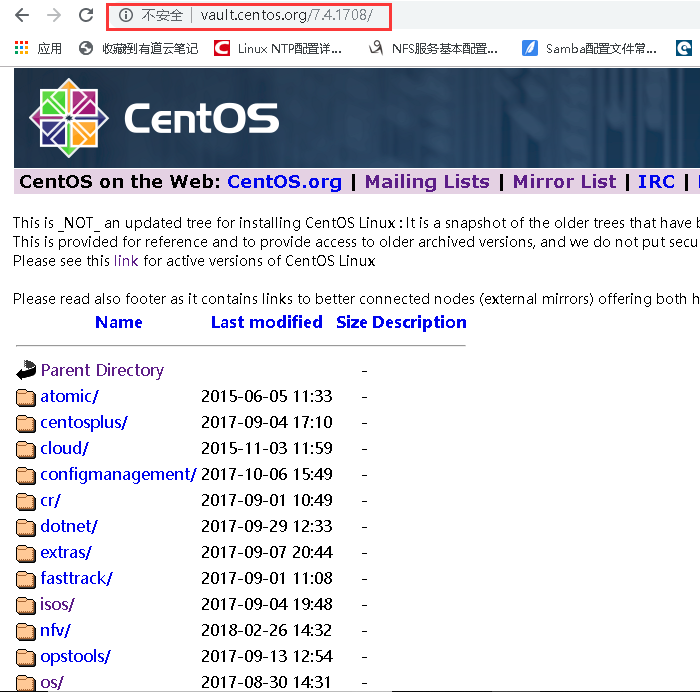Open the configmanagement/ directory
Image resolution: width=700 pixels, height=692 pixels.
[x=118, y=475]
